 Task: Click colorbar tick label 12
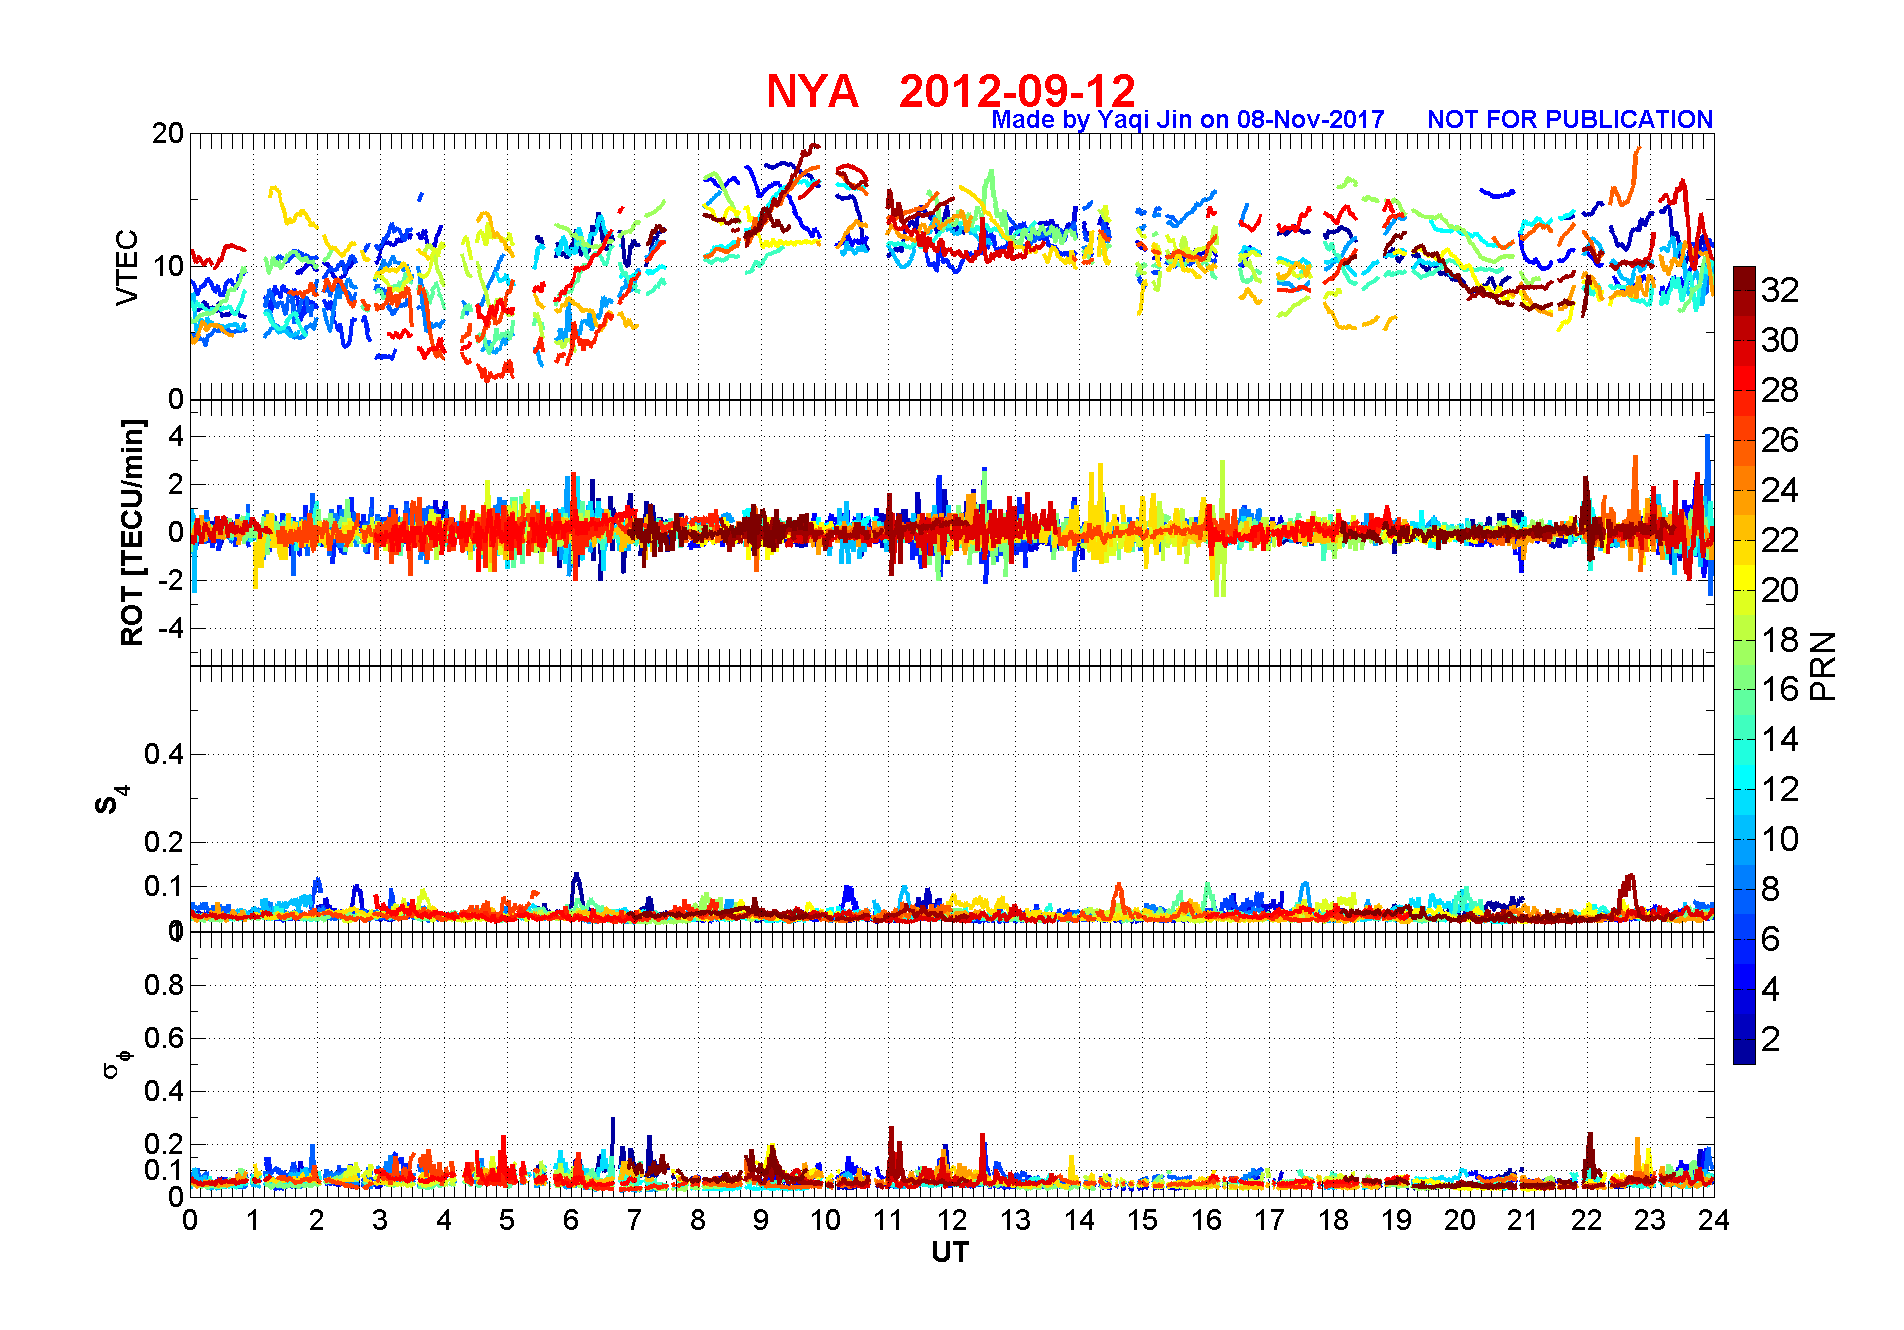pos(1780,789)
